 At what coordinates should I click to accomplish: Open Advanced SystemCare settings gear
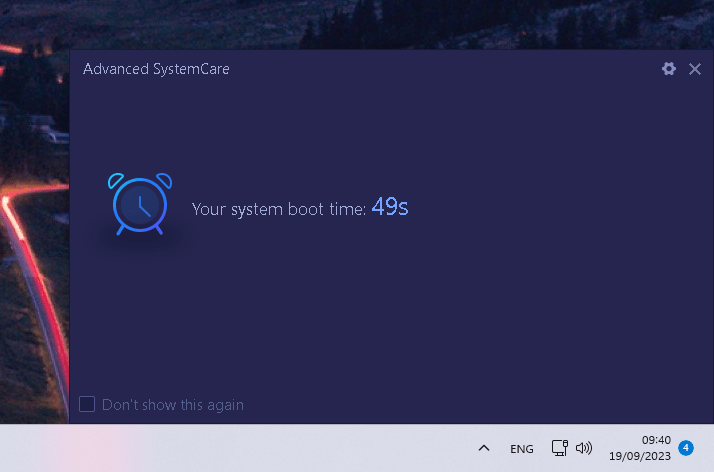click(668, 69)
